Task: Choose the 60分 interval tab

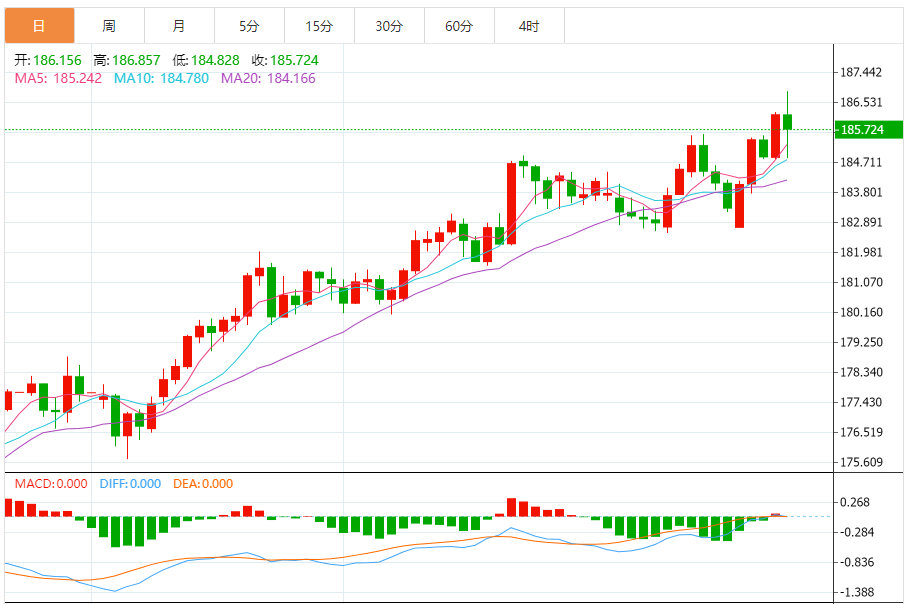Action: click(459, 26)
